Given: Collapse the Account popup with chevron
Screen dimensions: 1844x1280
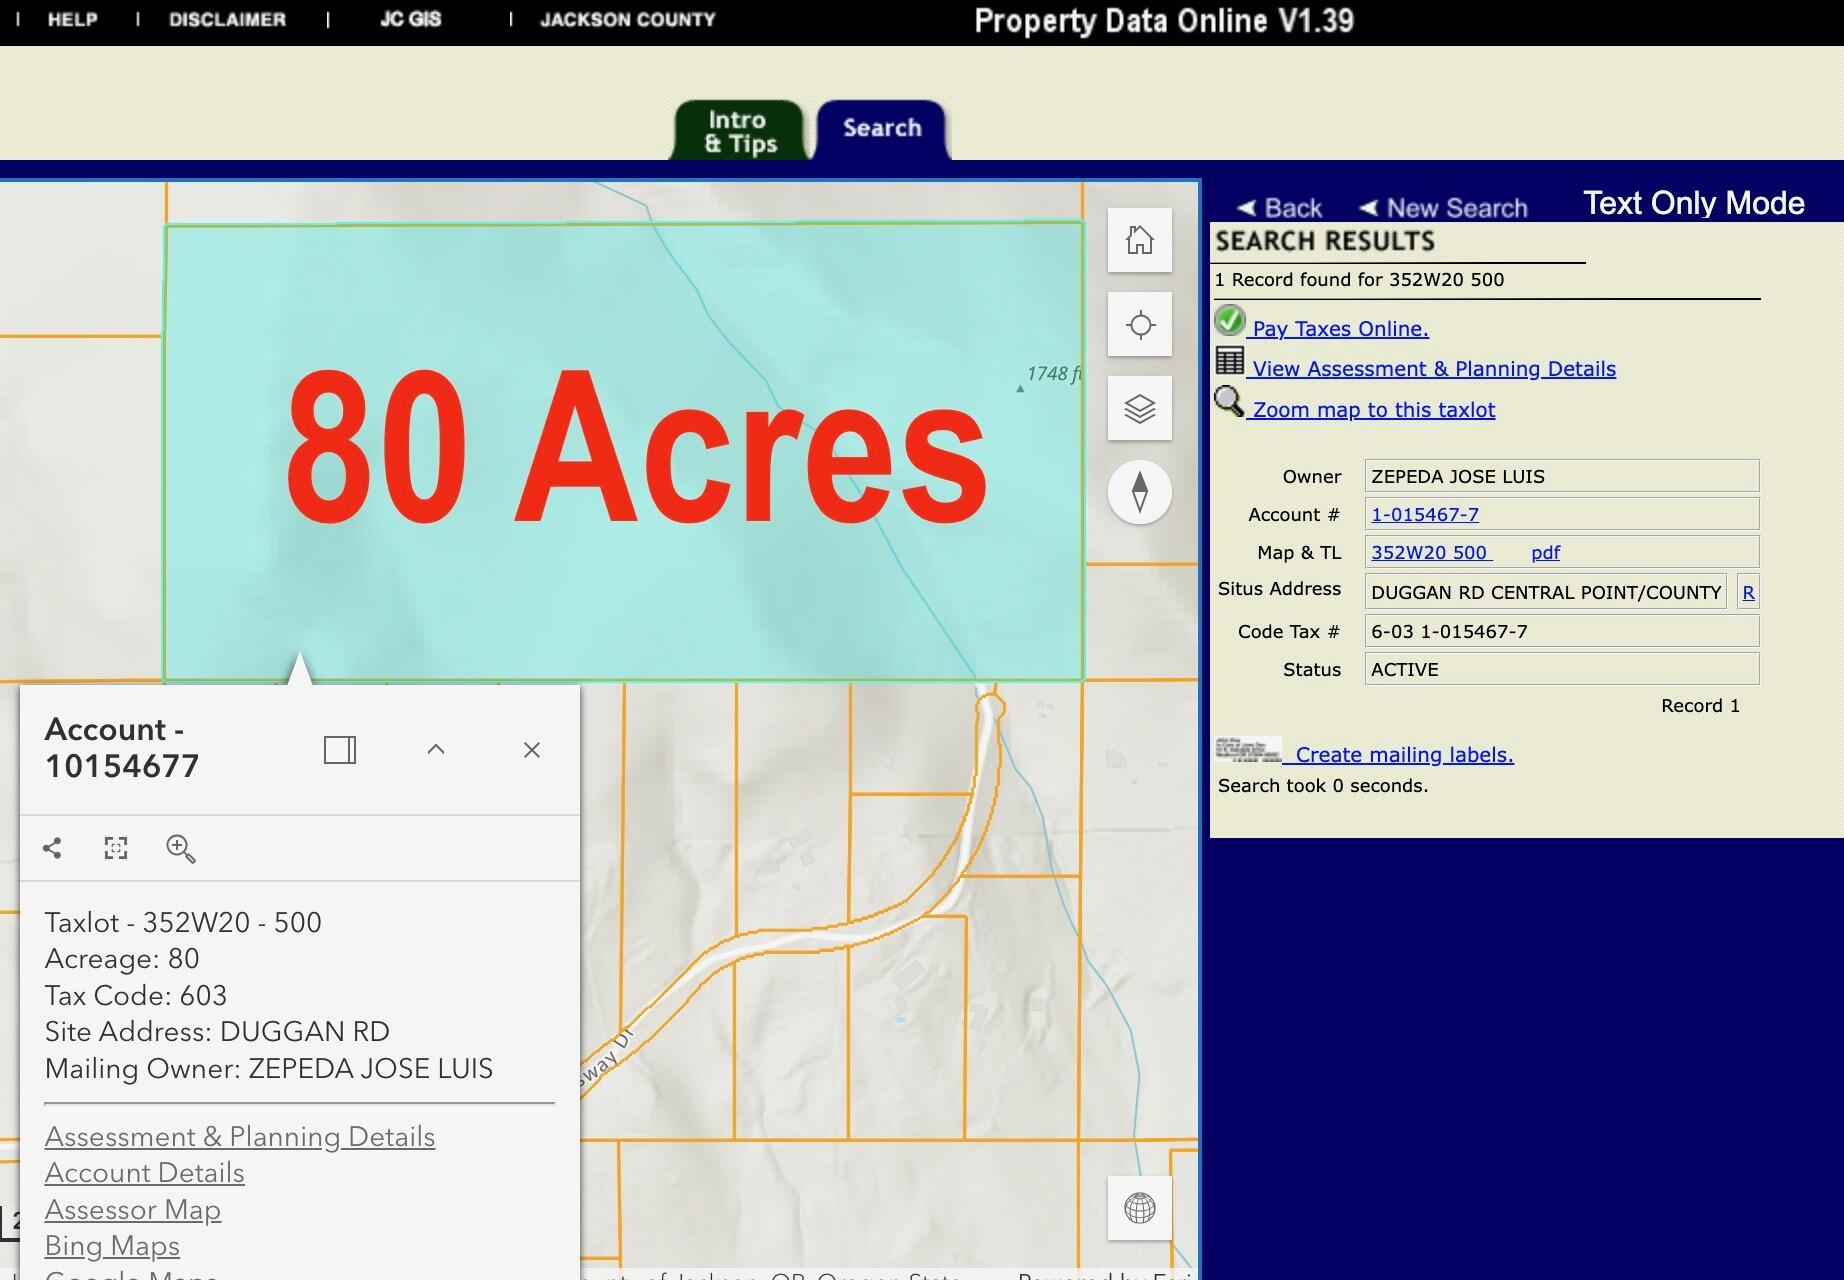Looking at the screenshot, I should tap(436, 750).
